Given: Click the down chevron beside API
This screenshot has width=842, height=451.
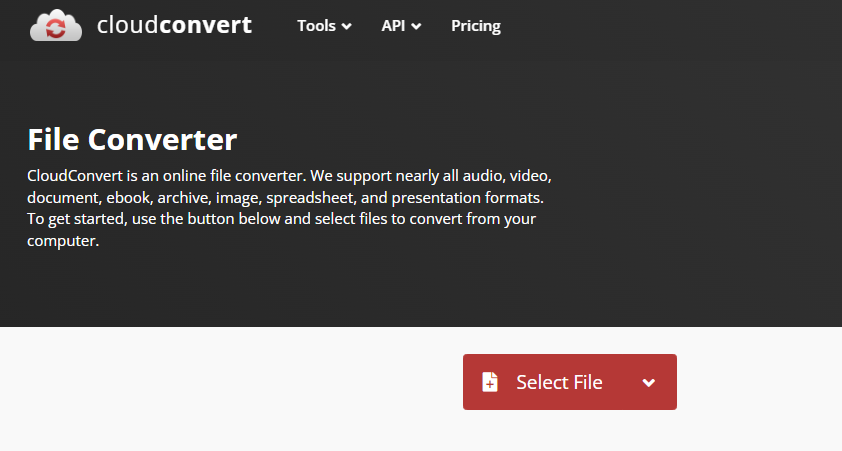Looking at the screenshot, I should click(416, 26).
